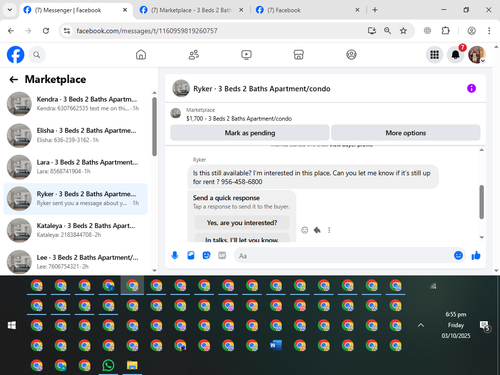The image size is (500, 375).
Task: Select the Messenger | Facebook browser tab
Action: [76, 10]
